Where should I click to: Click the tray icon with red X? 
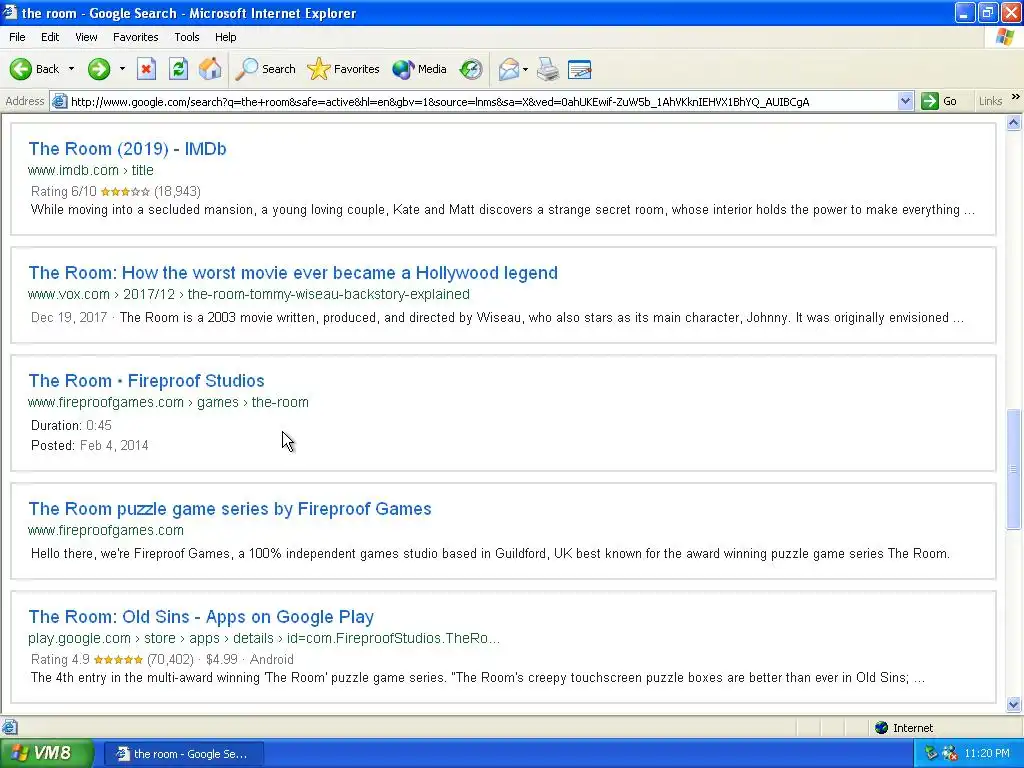click(950, 753)
